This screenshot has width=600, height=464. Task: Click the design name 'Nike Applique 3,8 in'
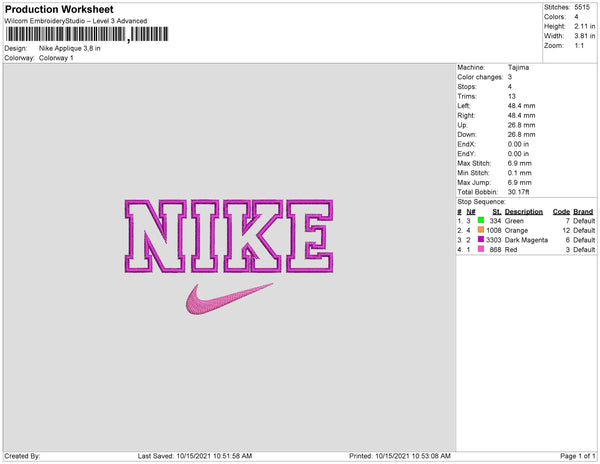click(70, 49)
